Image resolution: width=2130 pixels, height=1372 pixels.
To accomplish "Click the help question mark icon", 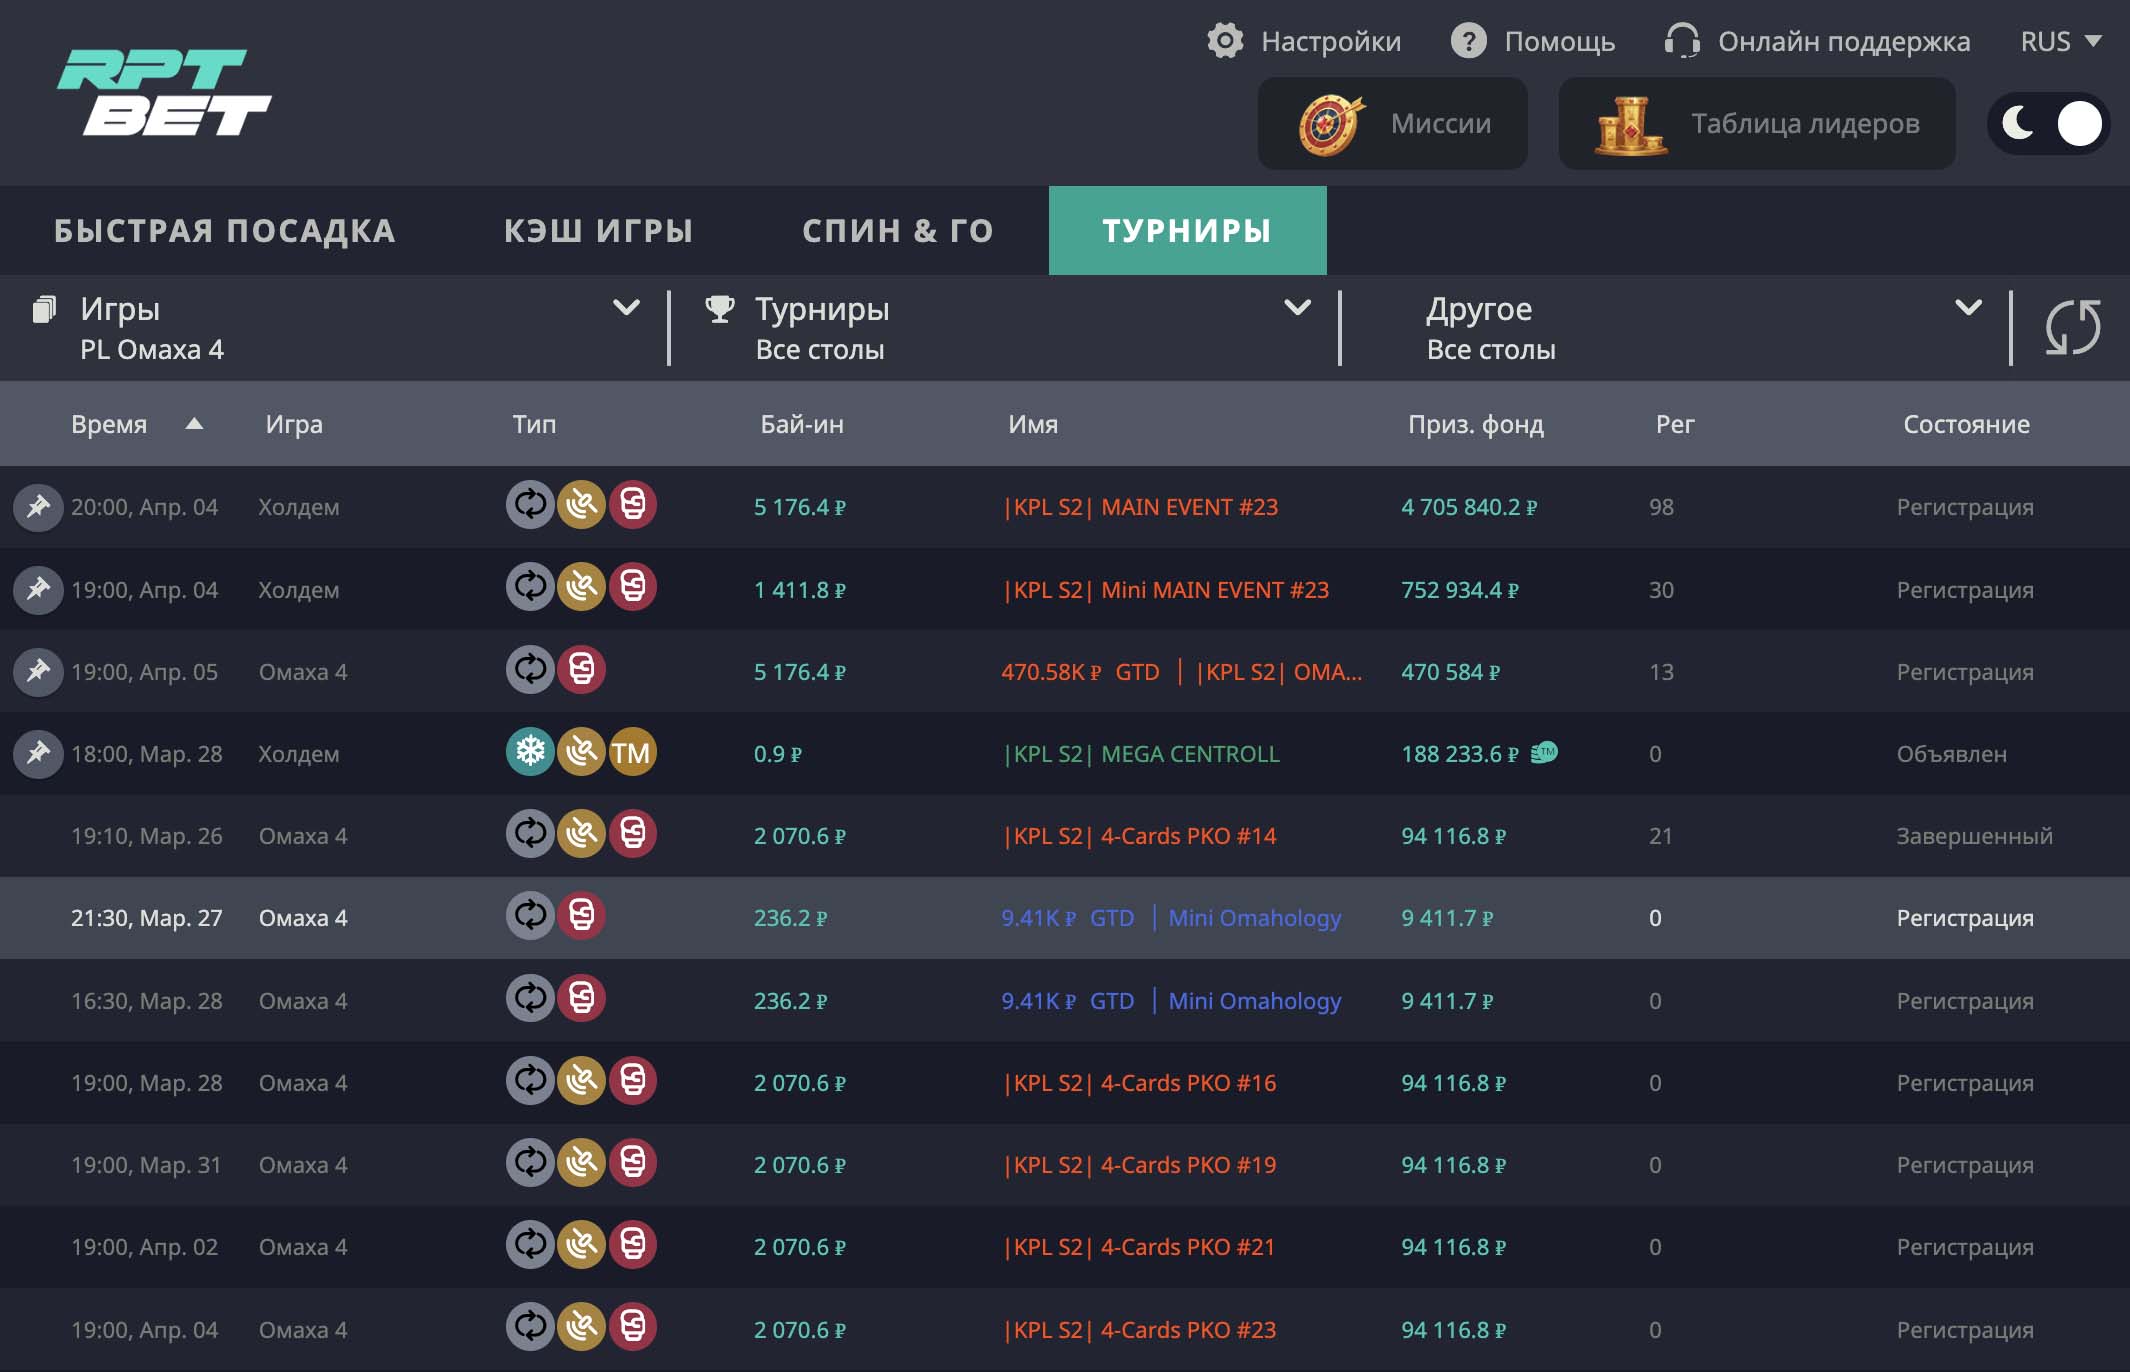I will [x=1468, y=41].
